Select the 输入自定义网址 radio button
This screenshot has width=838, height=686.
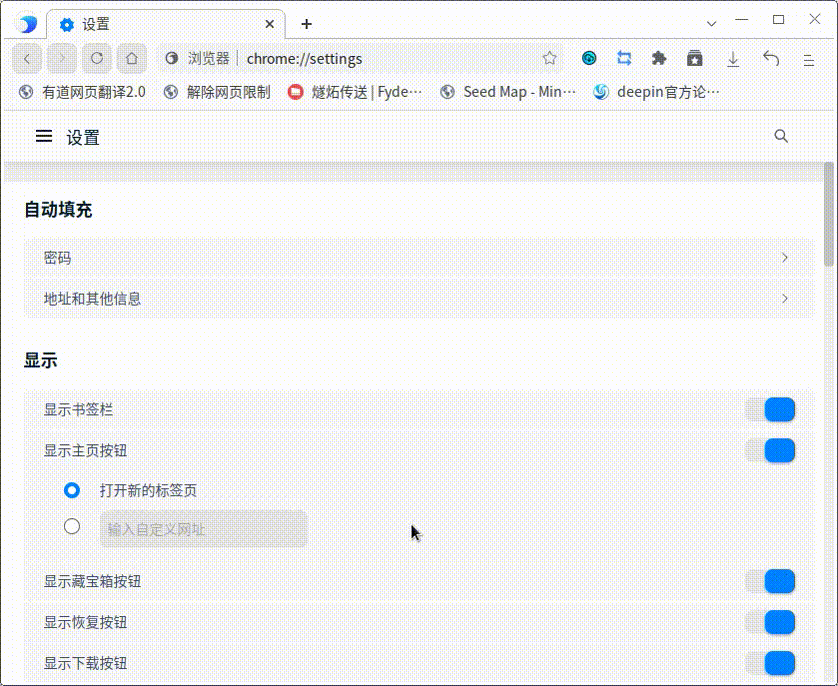(x=71, y=525)
